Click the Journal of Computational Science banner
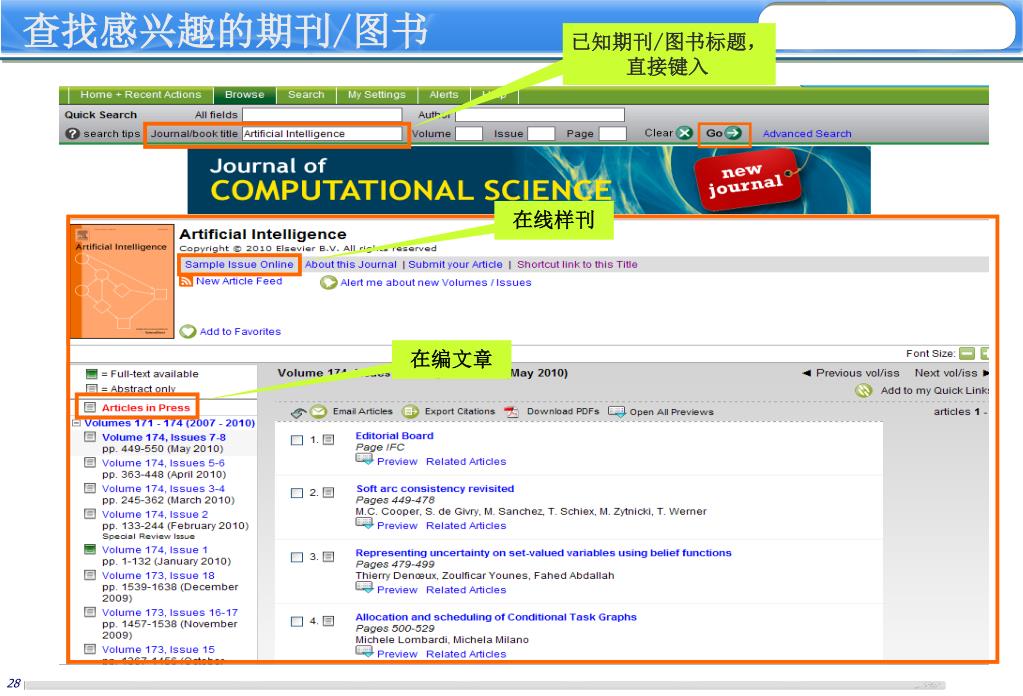1023x696 pixels. tap(528, 180)
